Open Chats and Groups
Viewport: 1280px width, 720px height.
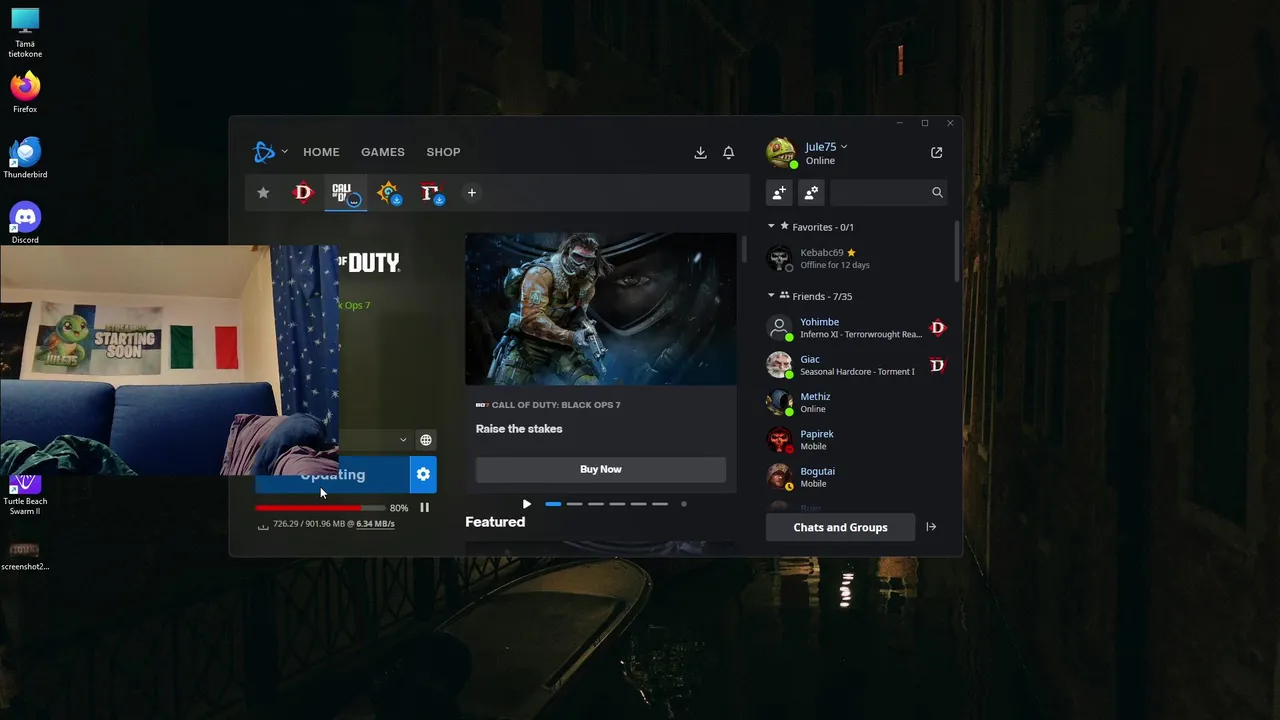click(840, 527)
